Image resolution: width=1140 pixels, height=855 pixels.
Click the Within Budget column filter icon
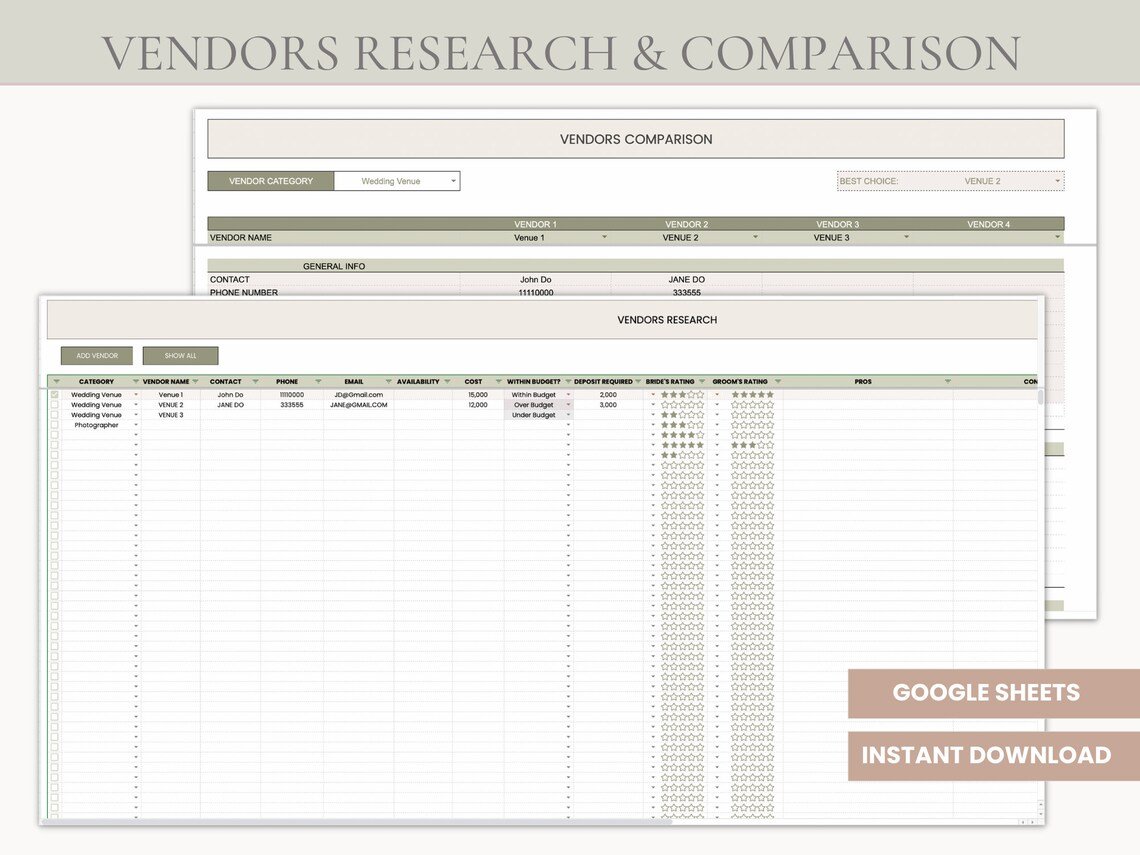click(x=568, y=382)
